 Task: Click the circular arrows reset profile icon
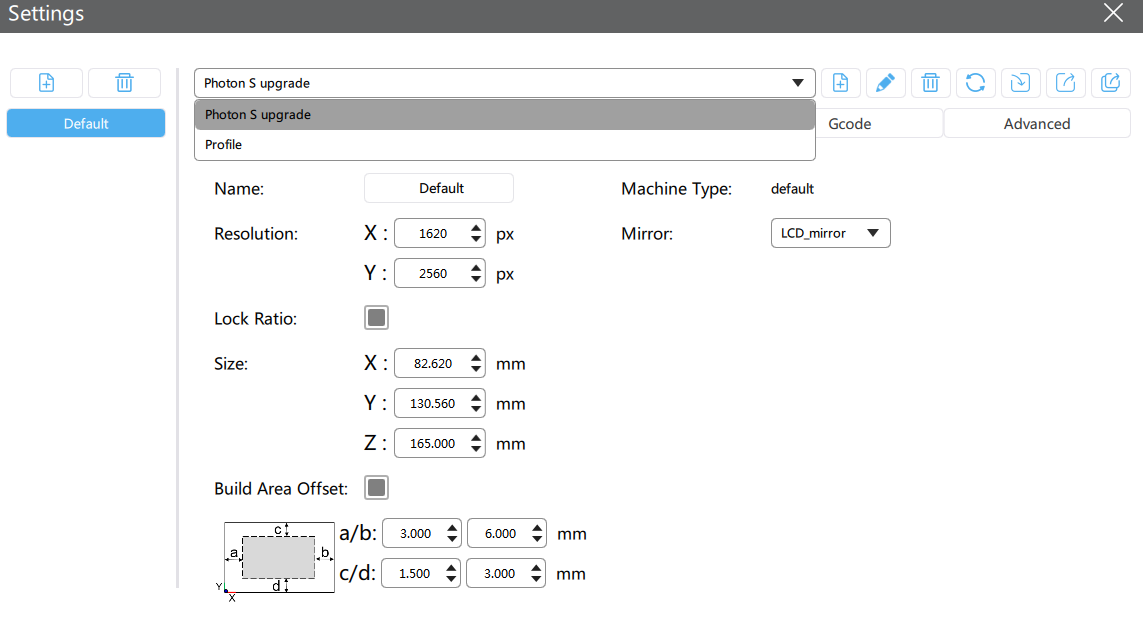[x=975, y=83]
